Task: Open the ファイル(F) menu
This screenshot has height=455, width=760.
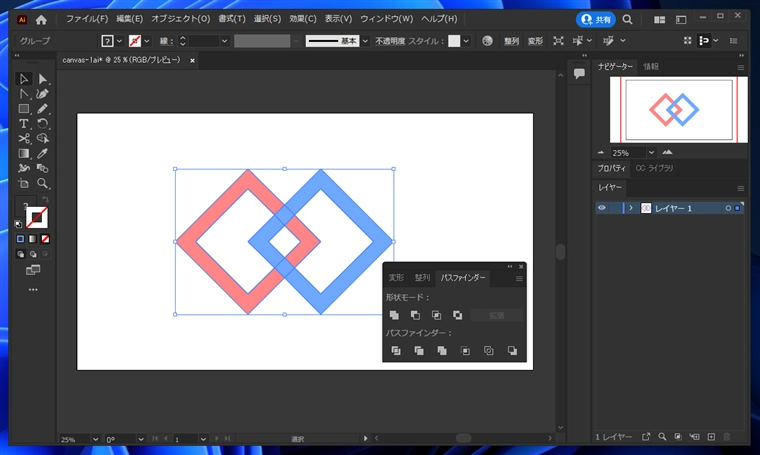Action: [87, 19]
